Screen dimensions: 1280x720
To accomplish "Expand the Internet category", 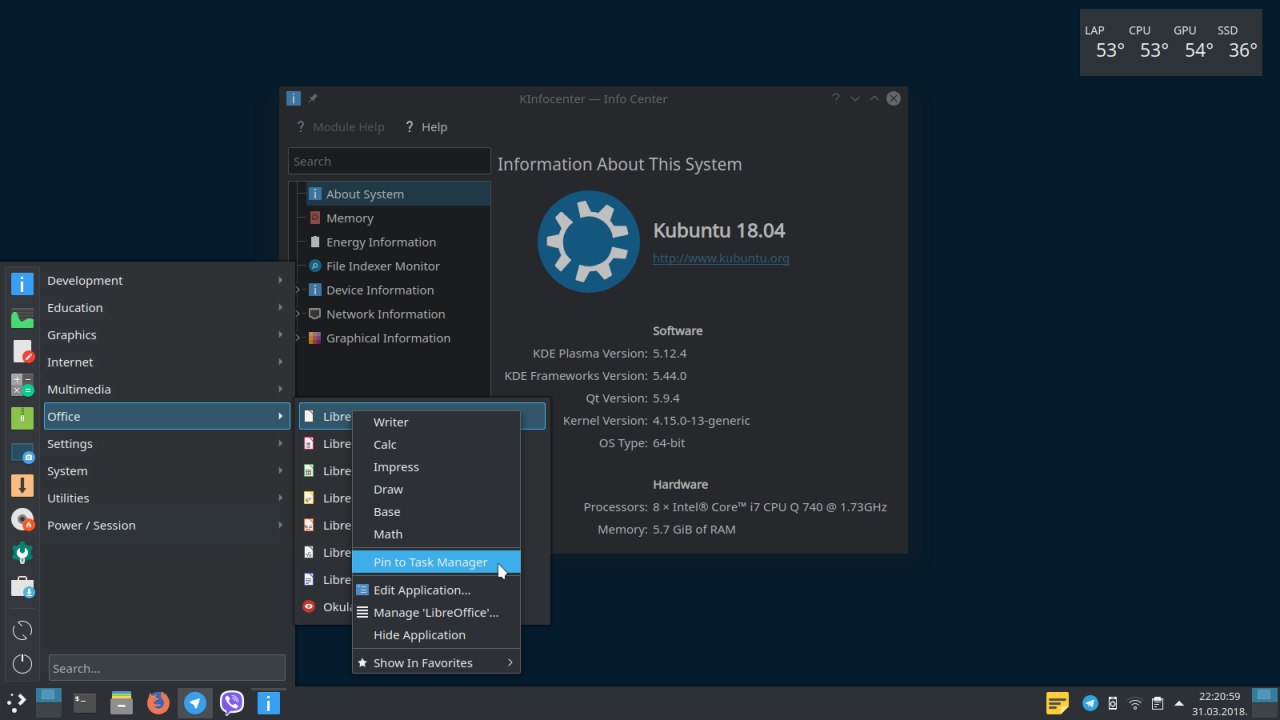I will pos(167,362).
